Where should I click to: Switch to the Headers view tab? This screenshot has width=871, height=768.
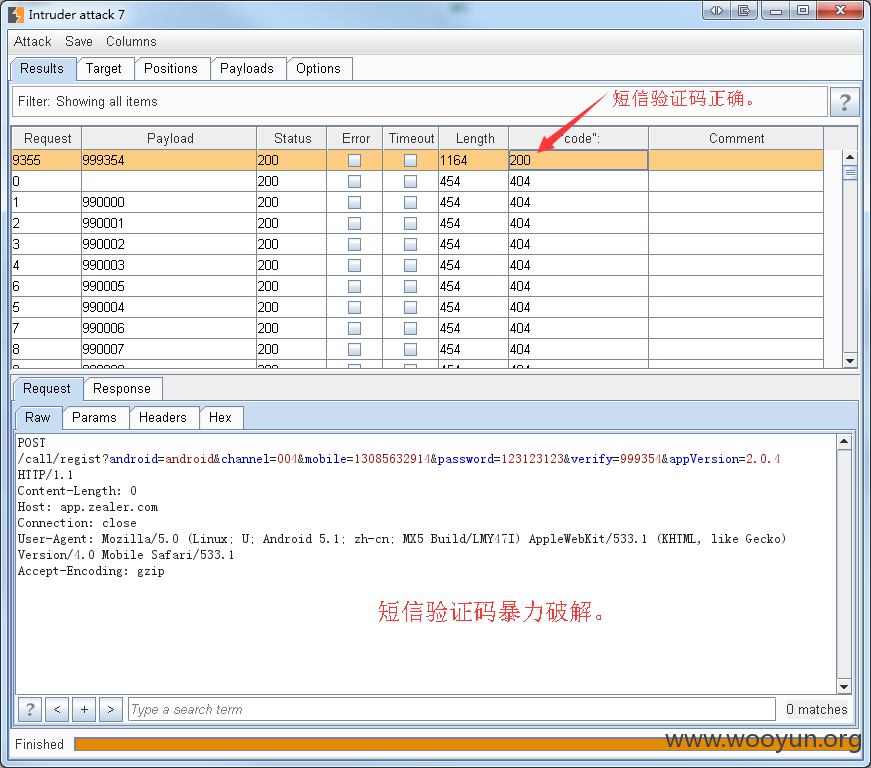163,418
